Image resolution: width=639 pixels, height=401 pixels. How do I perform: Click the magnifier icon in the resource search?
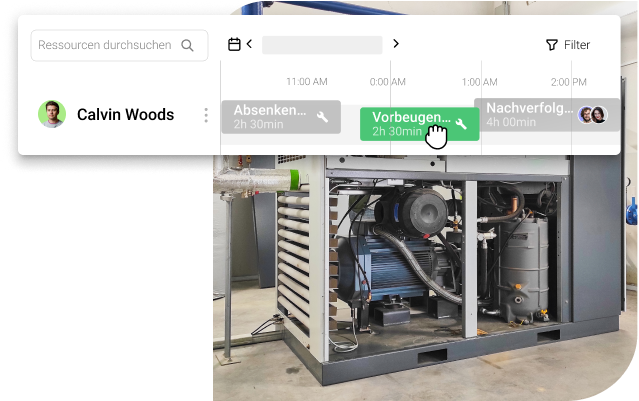(188, 45)
